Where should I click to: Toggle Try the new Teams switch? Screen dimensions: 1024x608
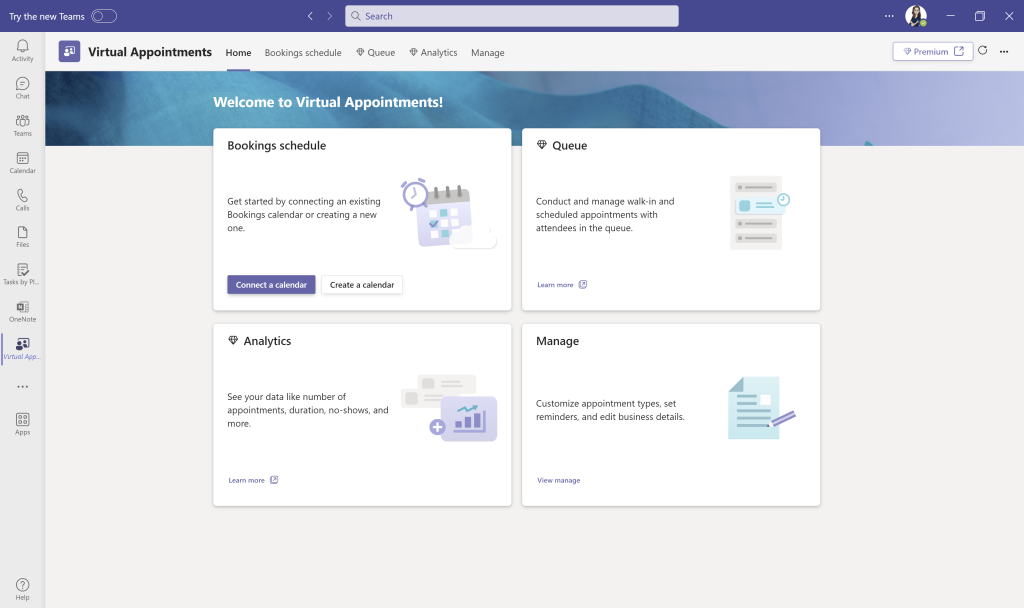click(x=104, y=16)
